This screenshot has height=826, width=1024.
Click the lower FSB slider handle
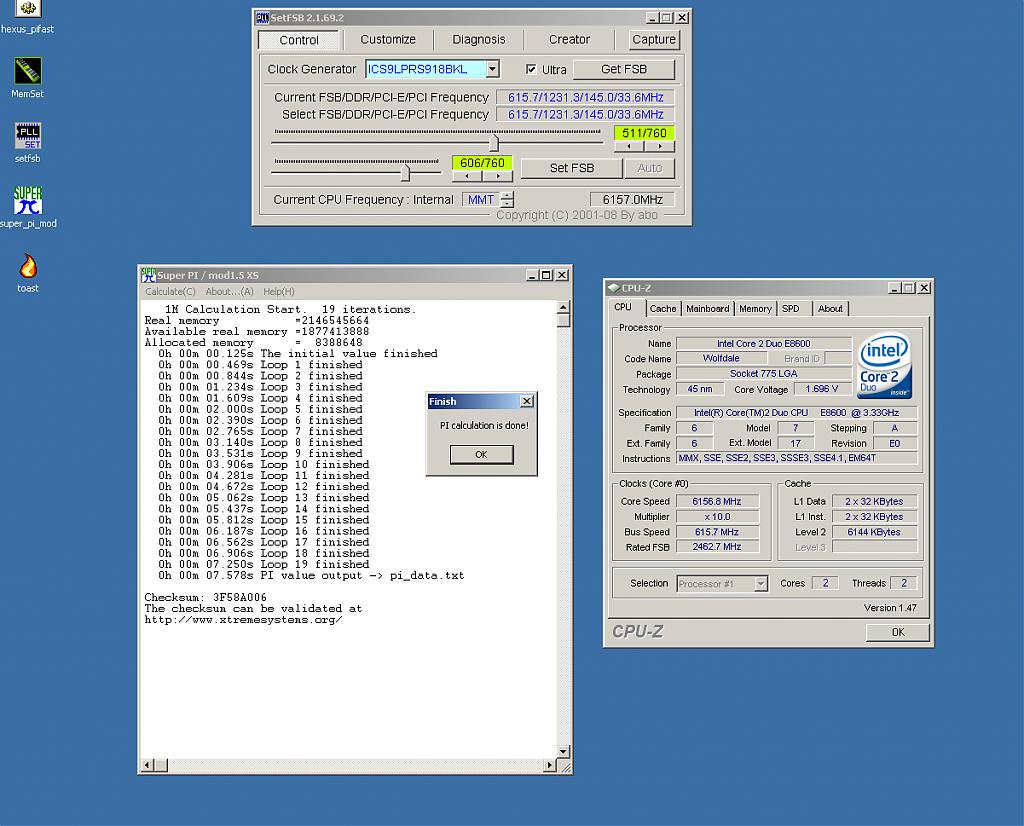(x=406, y=172)
